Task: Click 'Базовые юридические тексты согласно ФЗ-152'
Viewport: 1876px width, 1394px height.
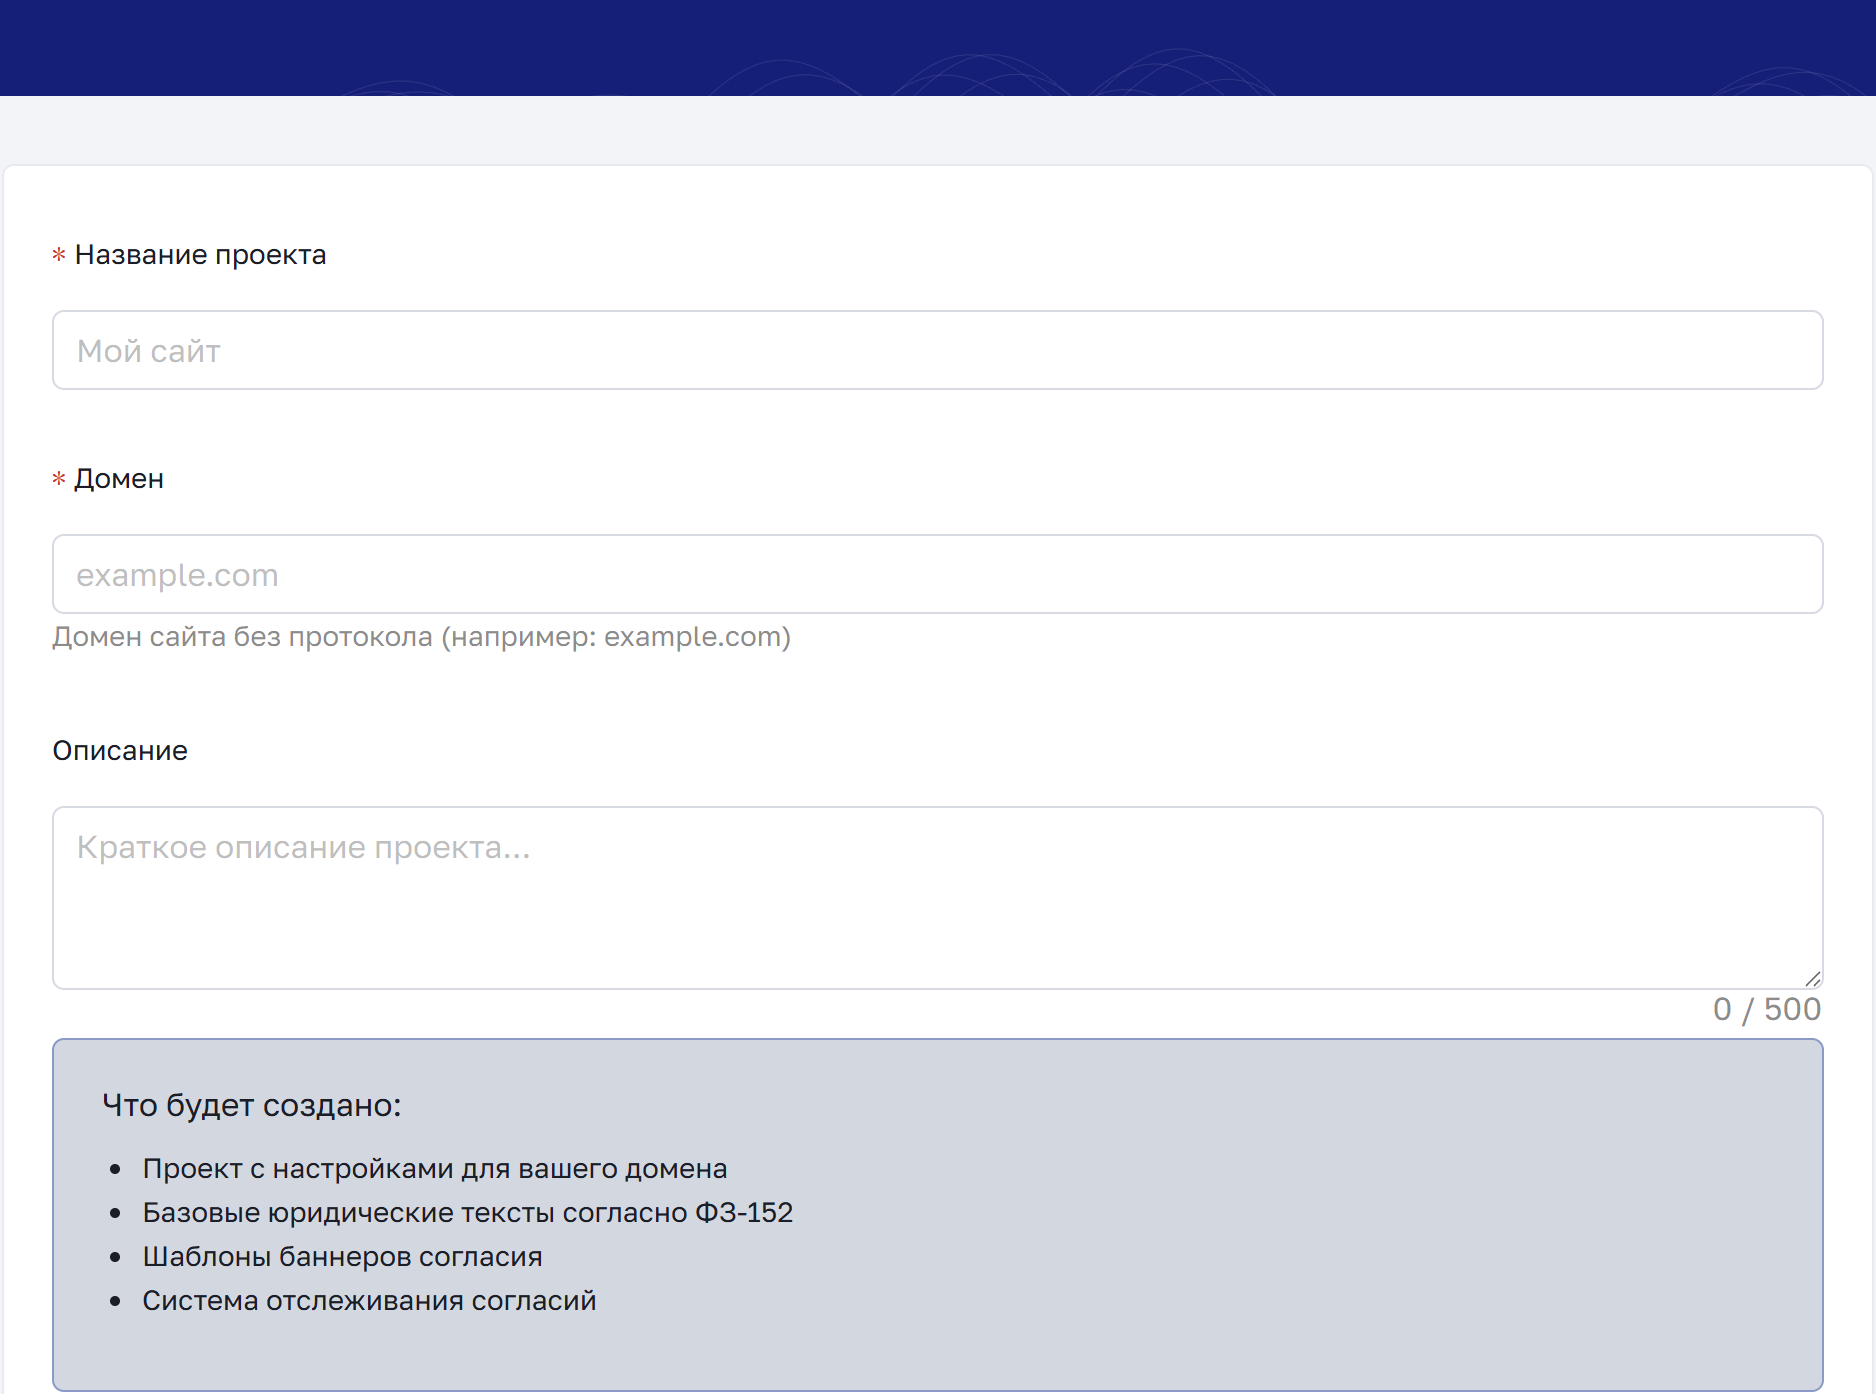Action: (x=468, y=1213)
